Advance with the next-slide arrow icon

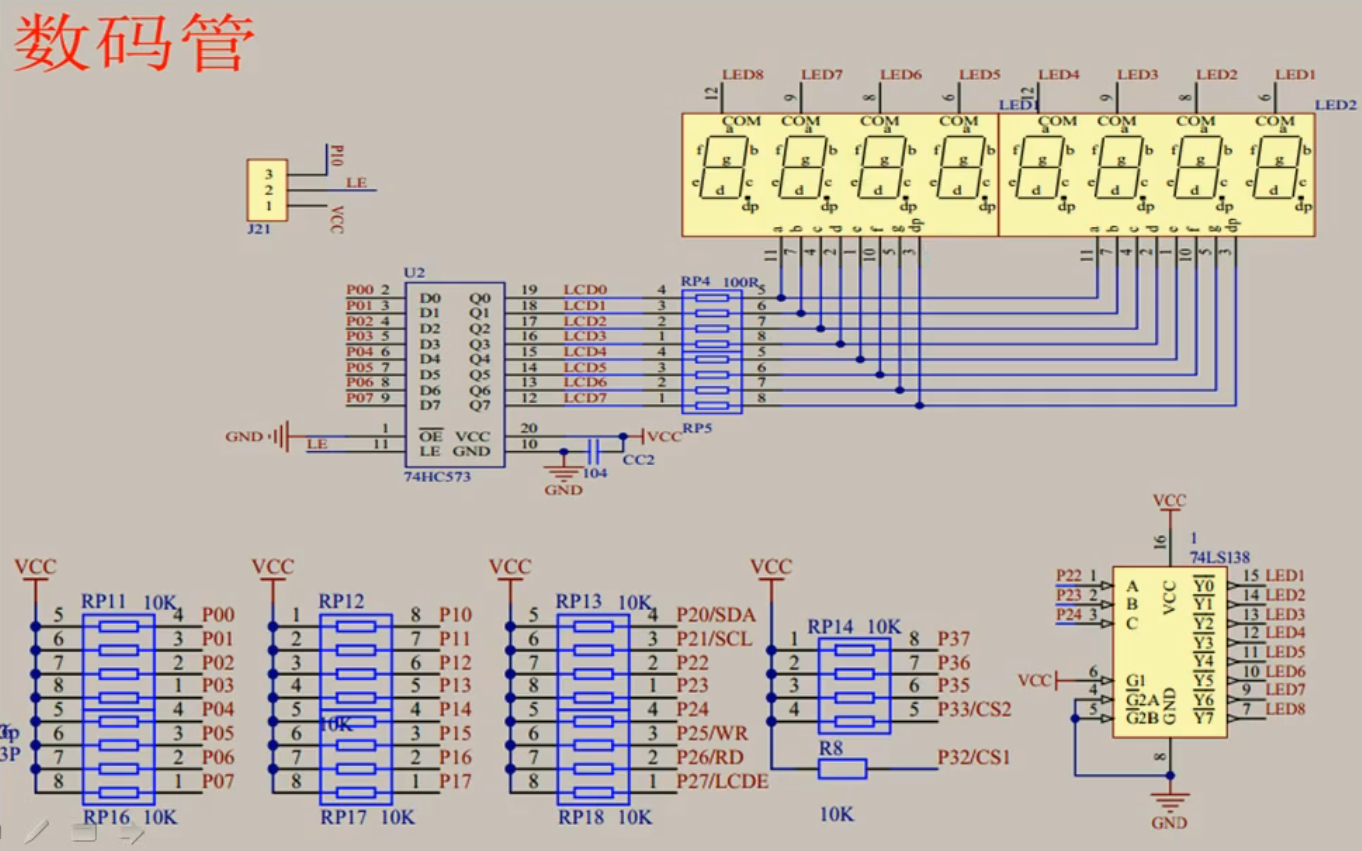[131, 832]
